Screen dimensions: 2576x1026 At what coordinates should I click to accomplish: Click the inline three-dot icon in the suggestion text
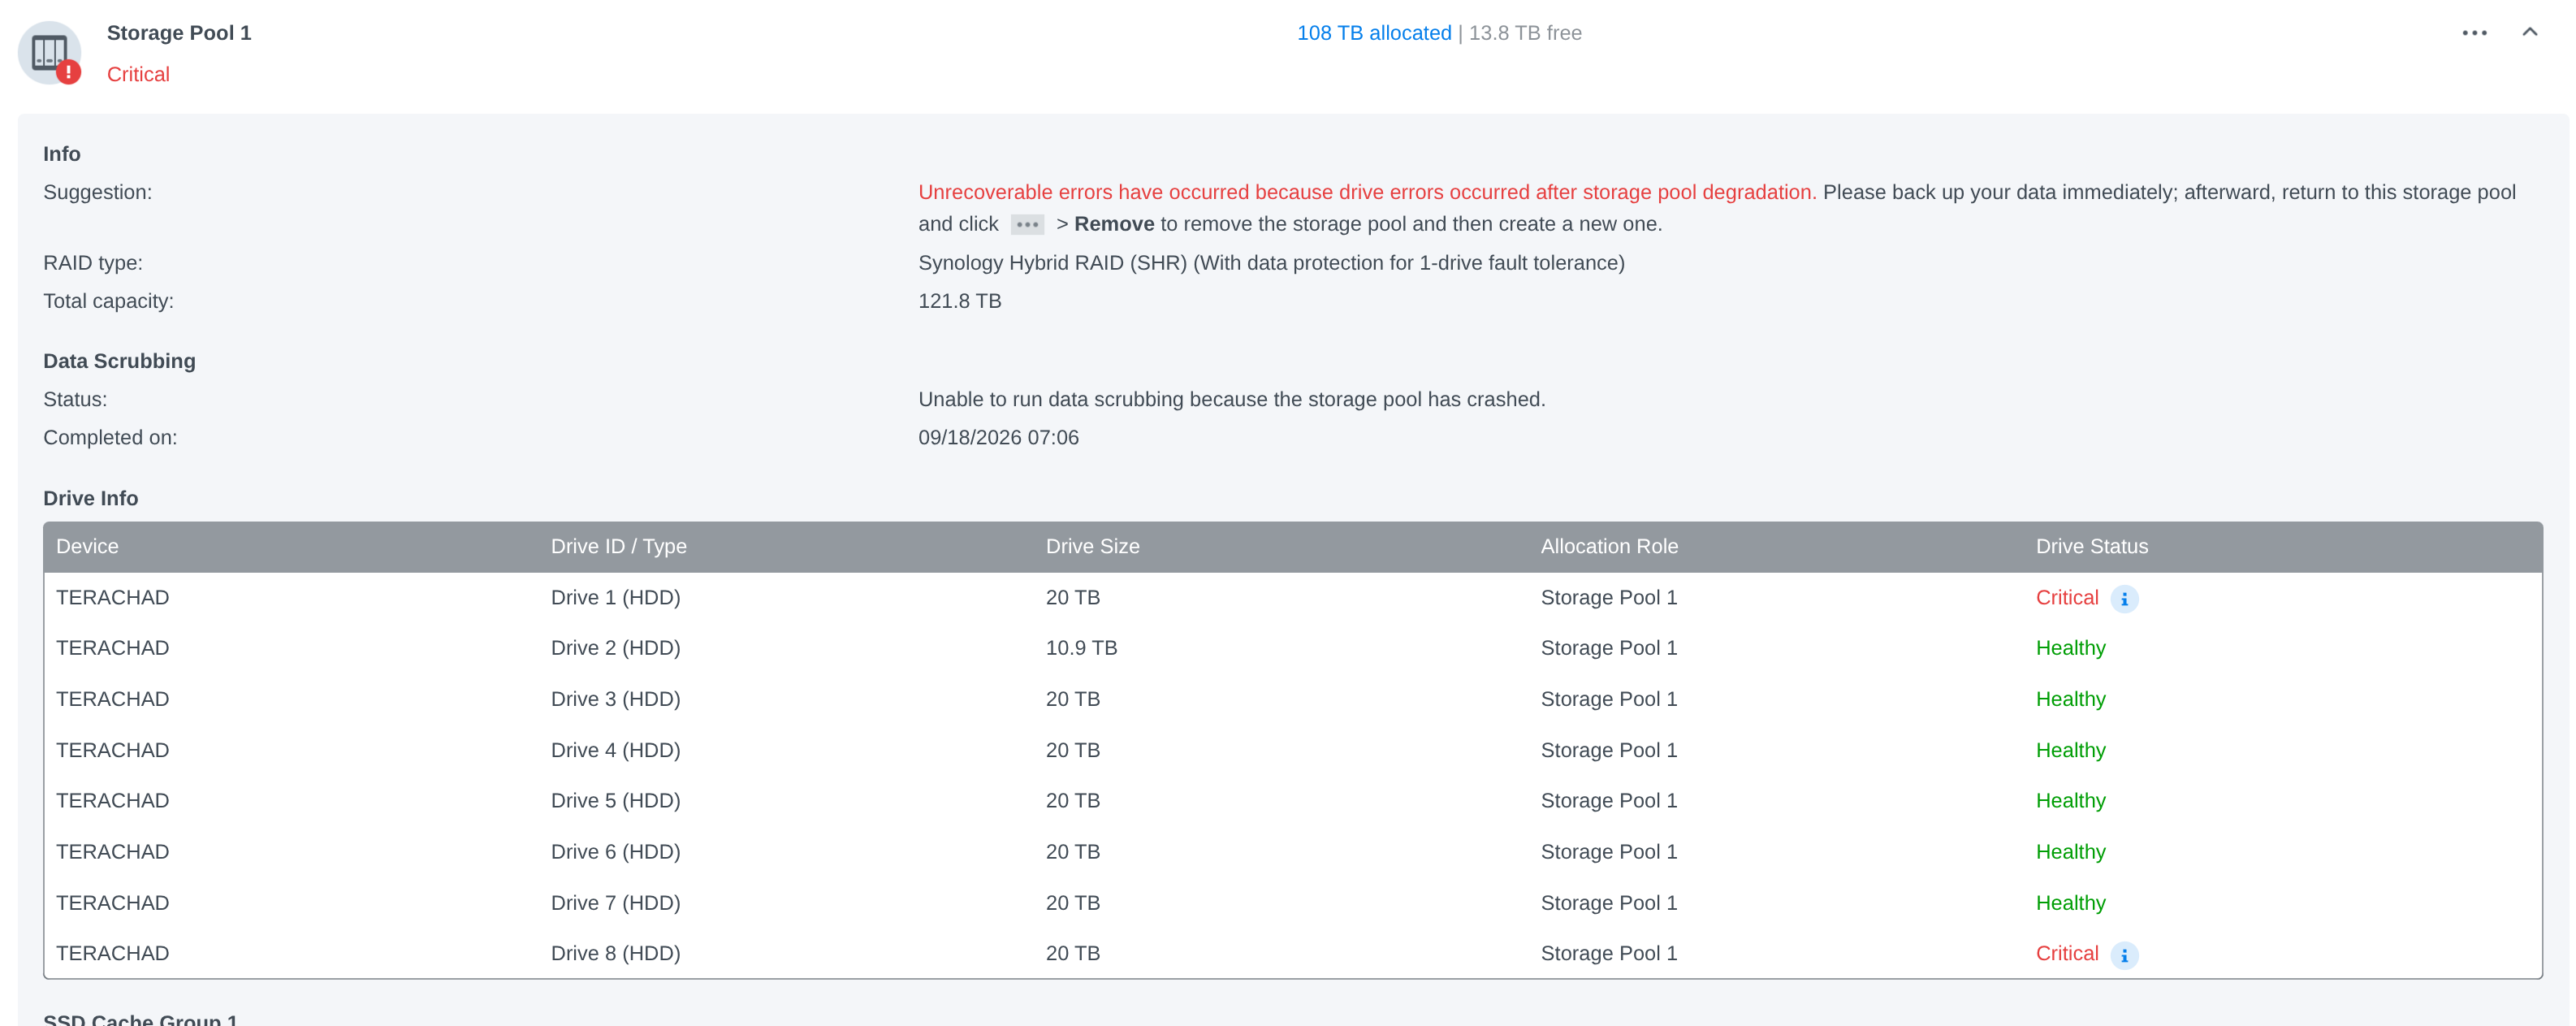click(x=1027, y=225)
